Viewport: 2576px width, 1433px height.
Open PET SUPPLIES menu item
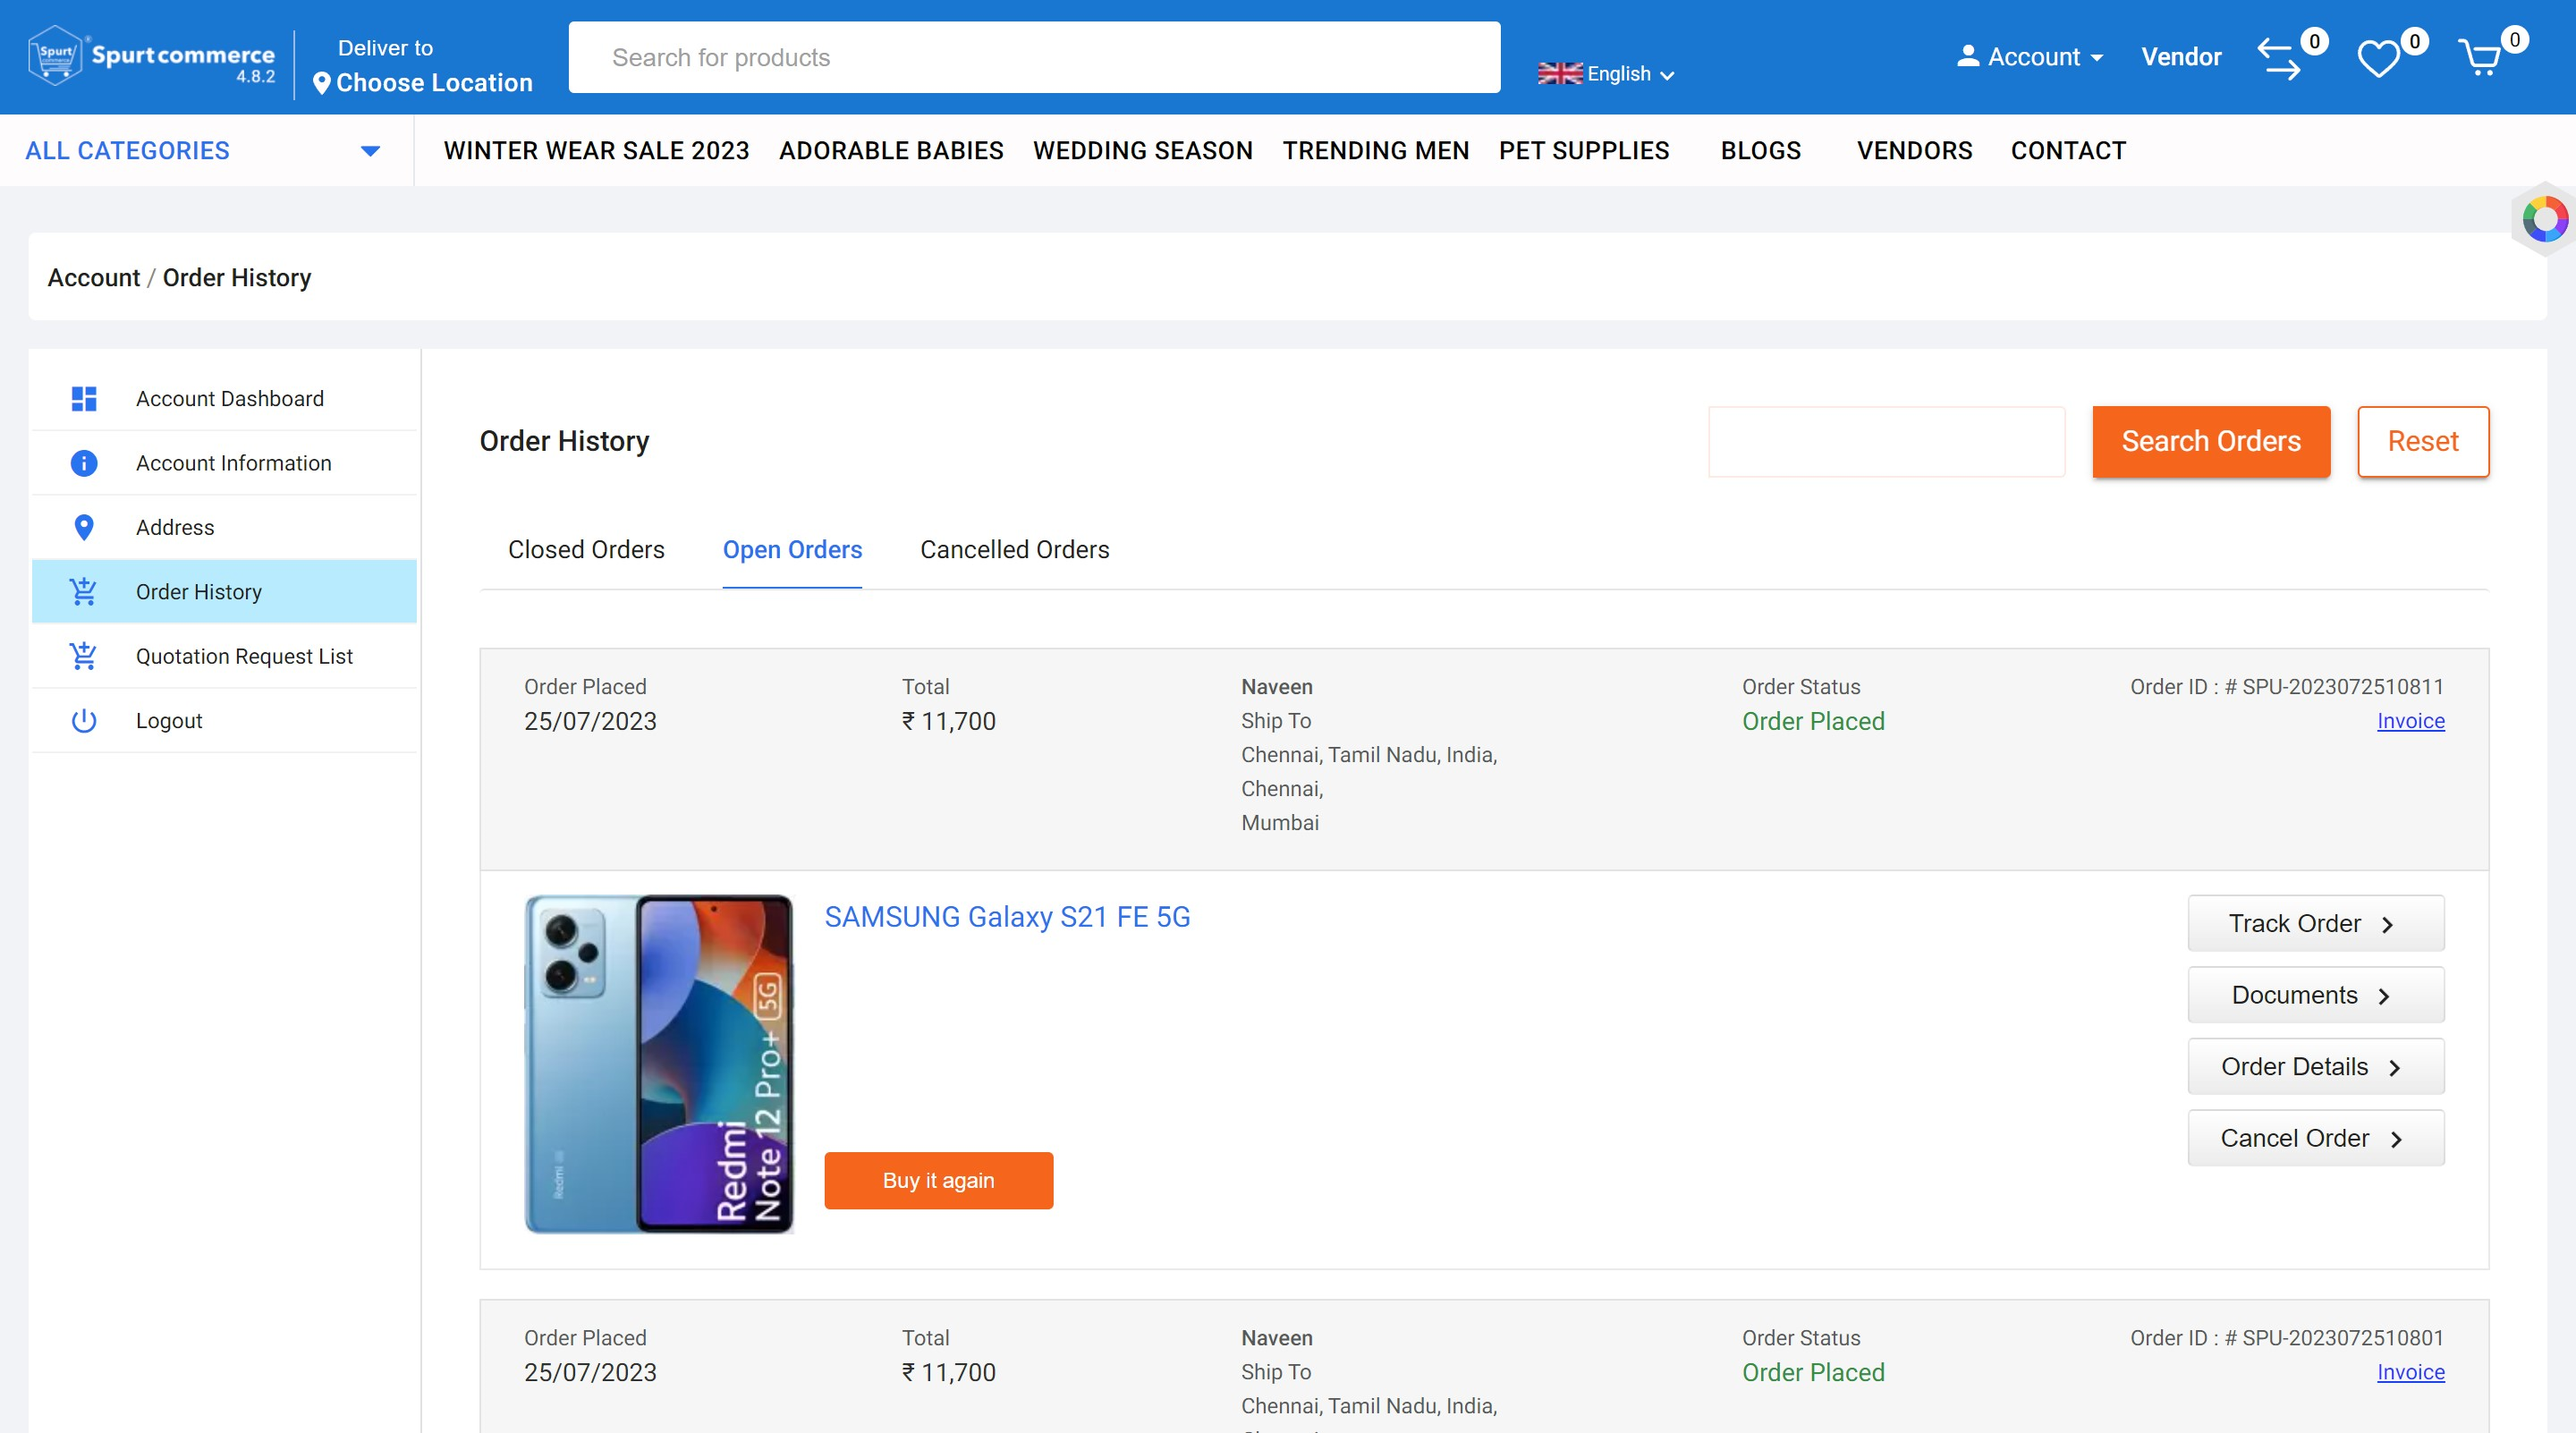pos(1584,151)
